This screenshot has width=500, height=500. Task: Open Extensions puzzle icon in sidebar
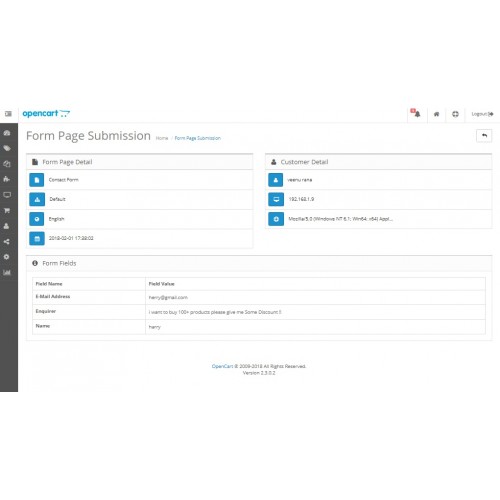(7, 179)
